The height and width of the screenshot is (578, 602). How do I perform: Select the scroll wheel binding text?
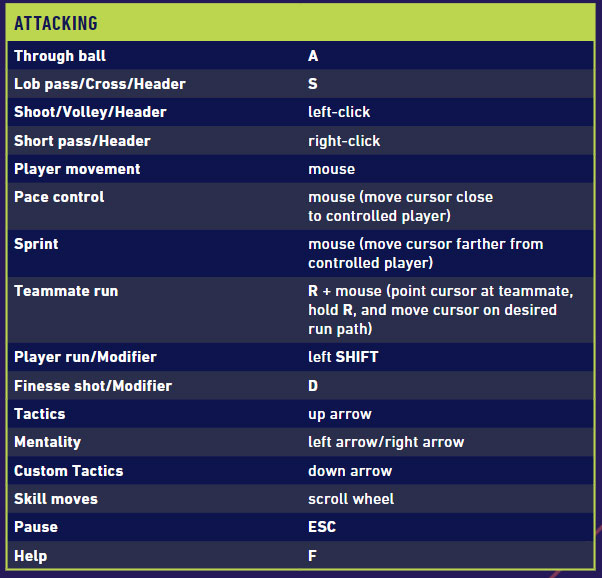351,499
